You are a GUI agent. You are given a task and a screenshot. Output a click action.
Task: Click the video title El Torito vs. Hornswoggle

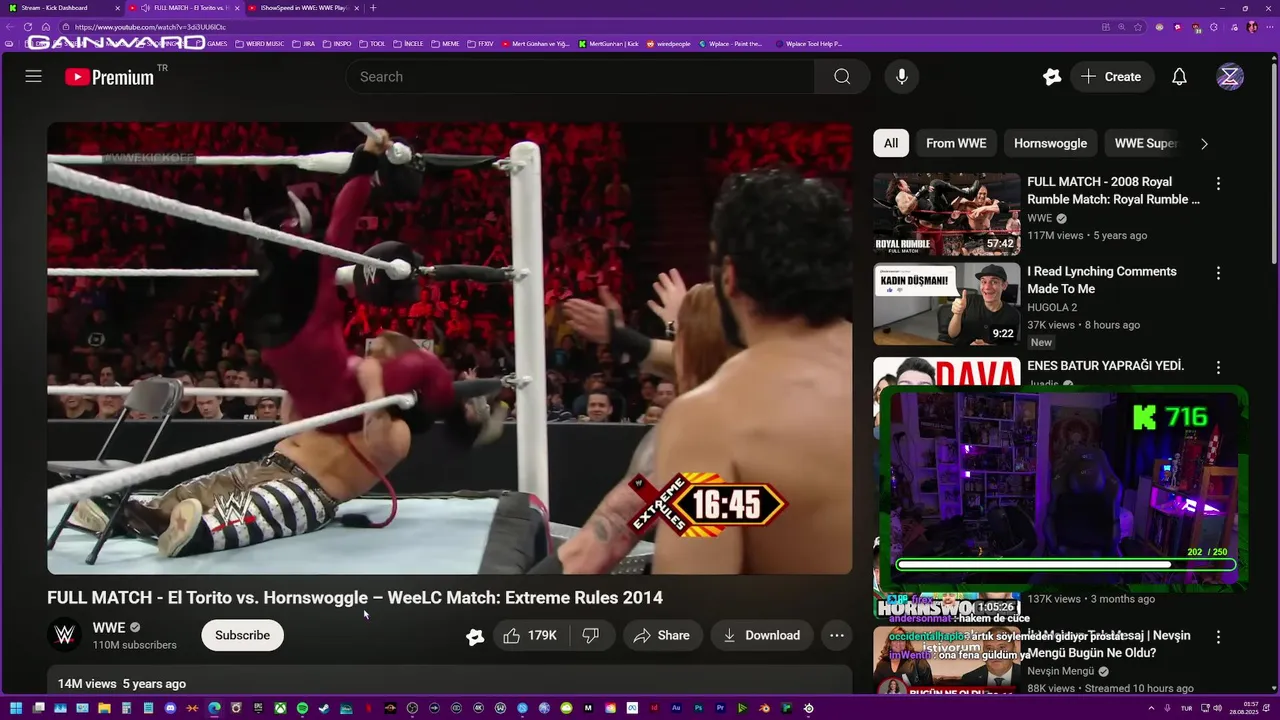point(355,598)
